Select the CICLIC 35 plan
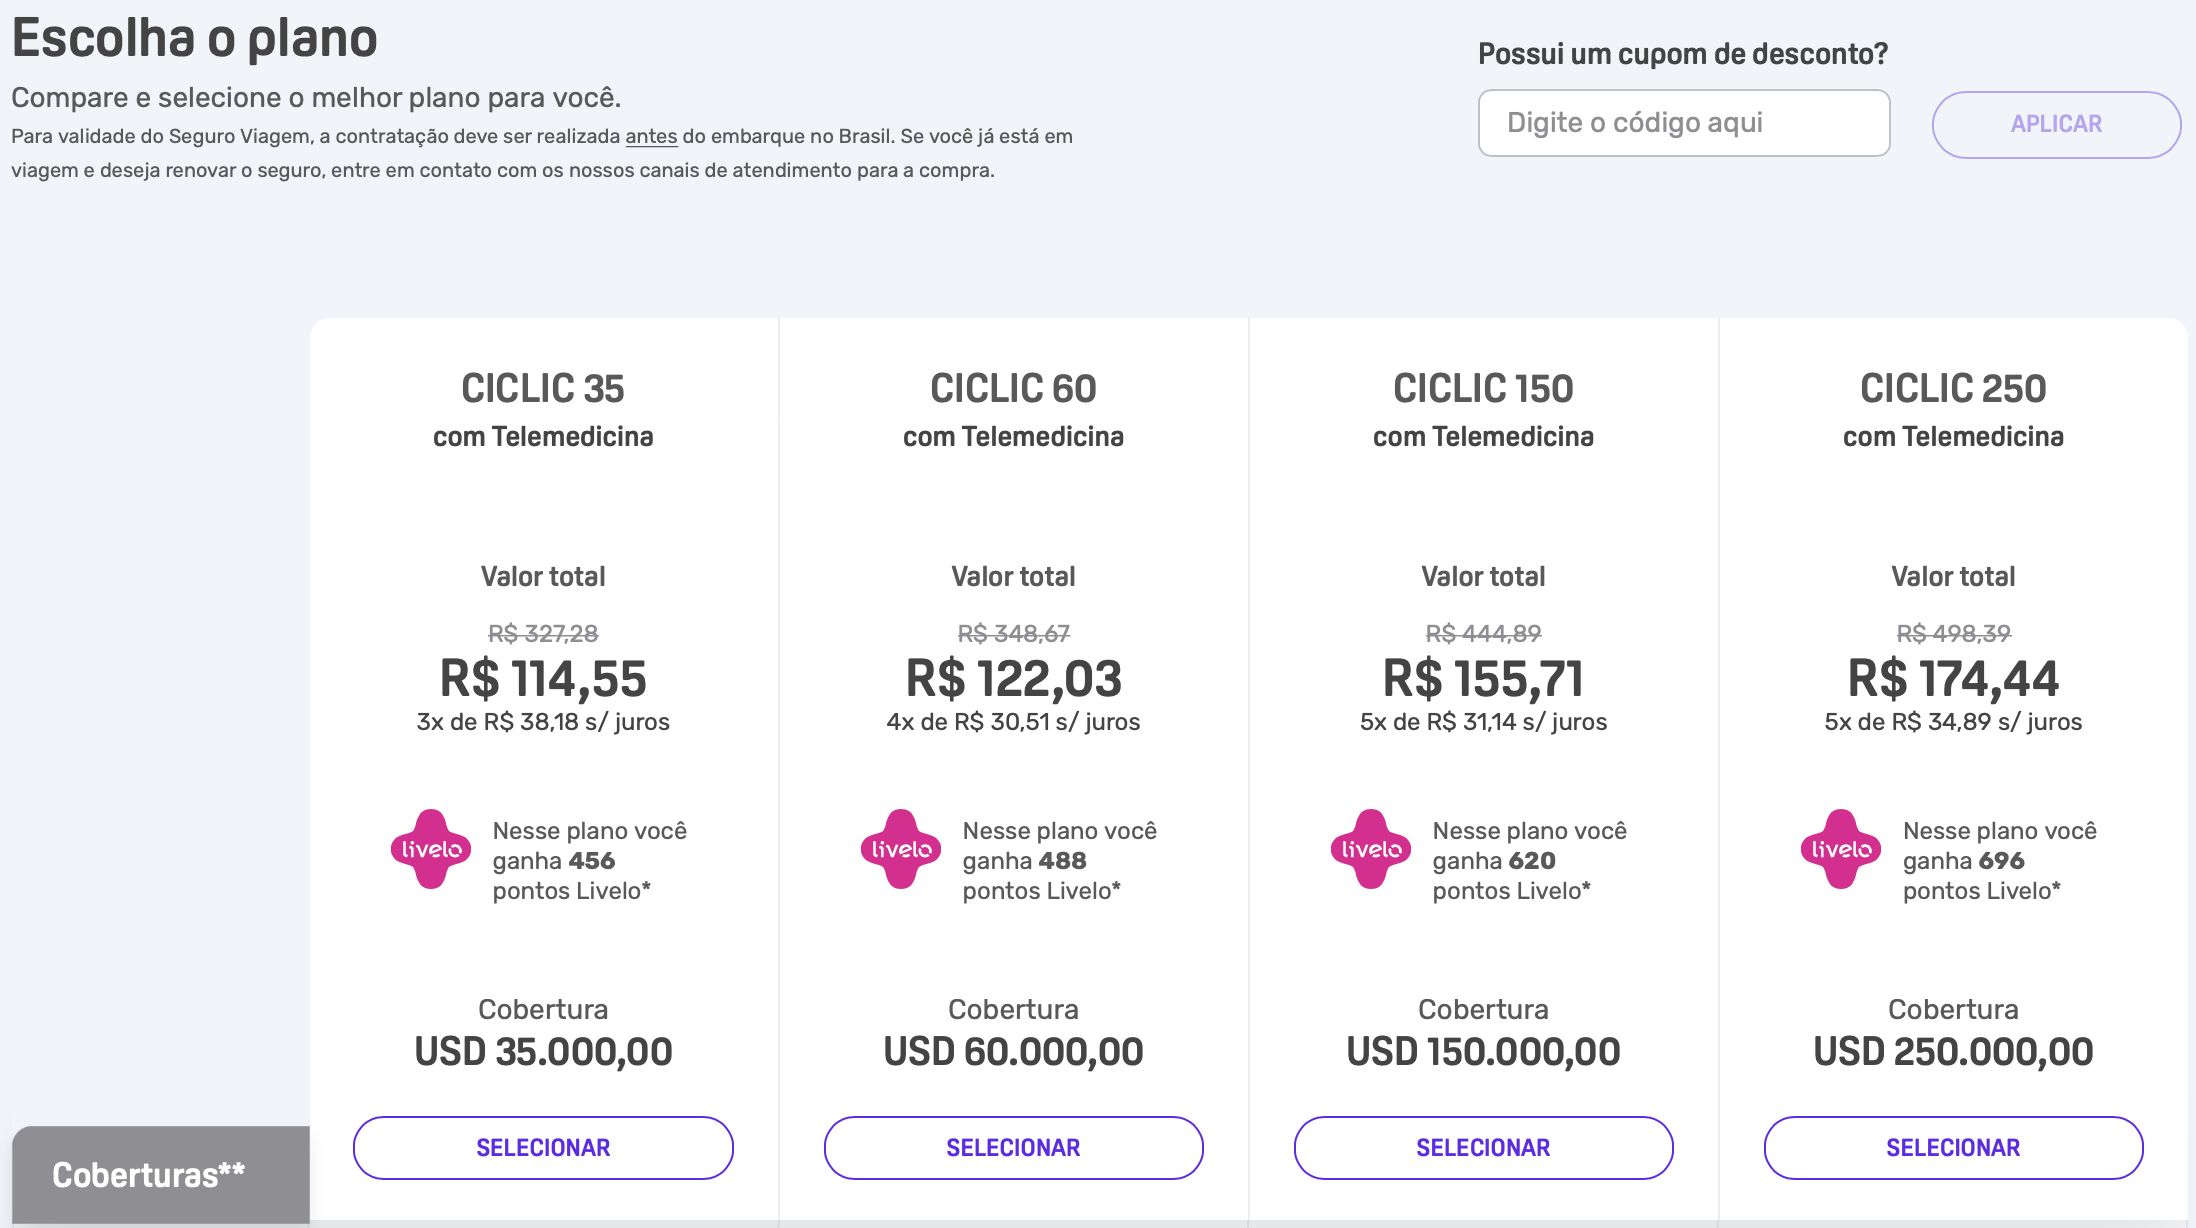The image size is (2196, 1228). coord(543,1148)
